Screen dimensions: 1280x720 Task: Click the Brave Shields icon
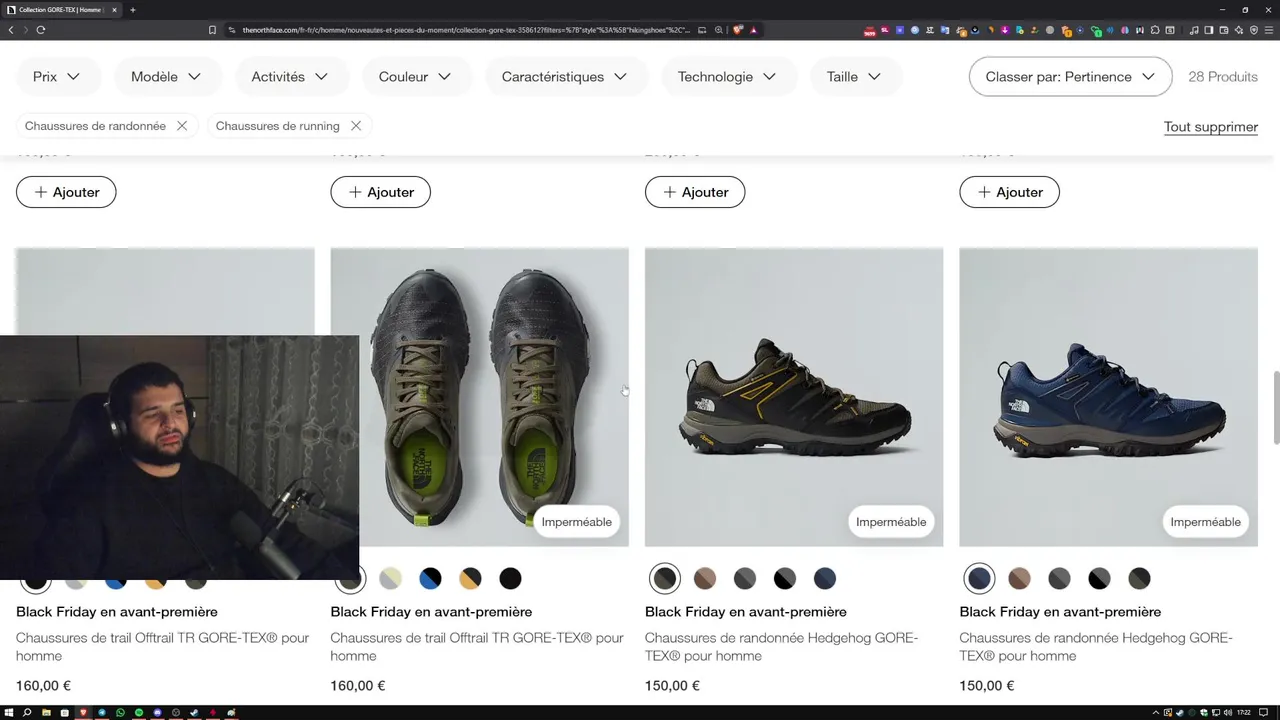(738, 30)
